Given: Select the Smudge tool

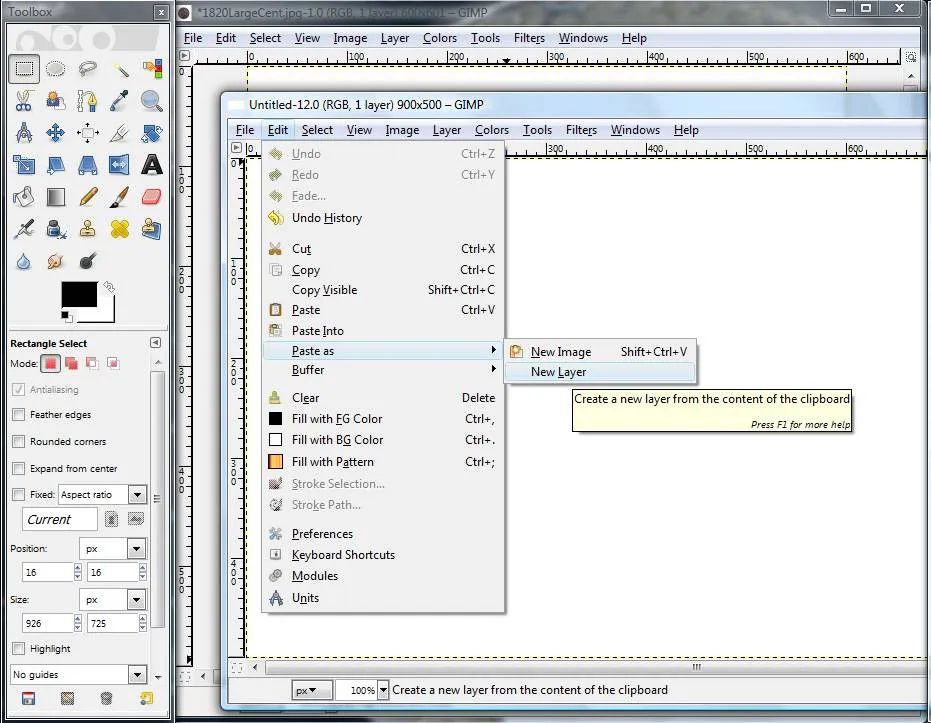Looking at the screenshot, I should click(x=56, y=261).
